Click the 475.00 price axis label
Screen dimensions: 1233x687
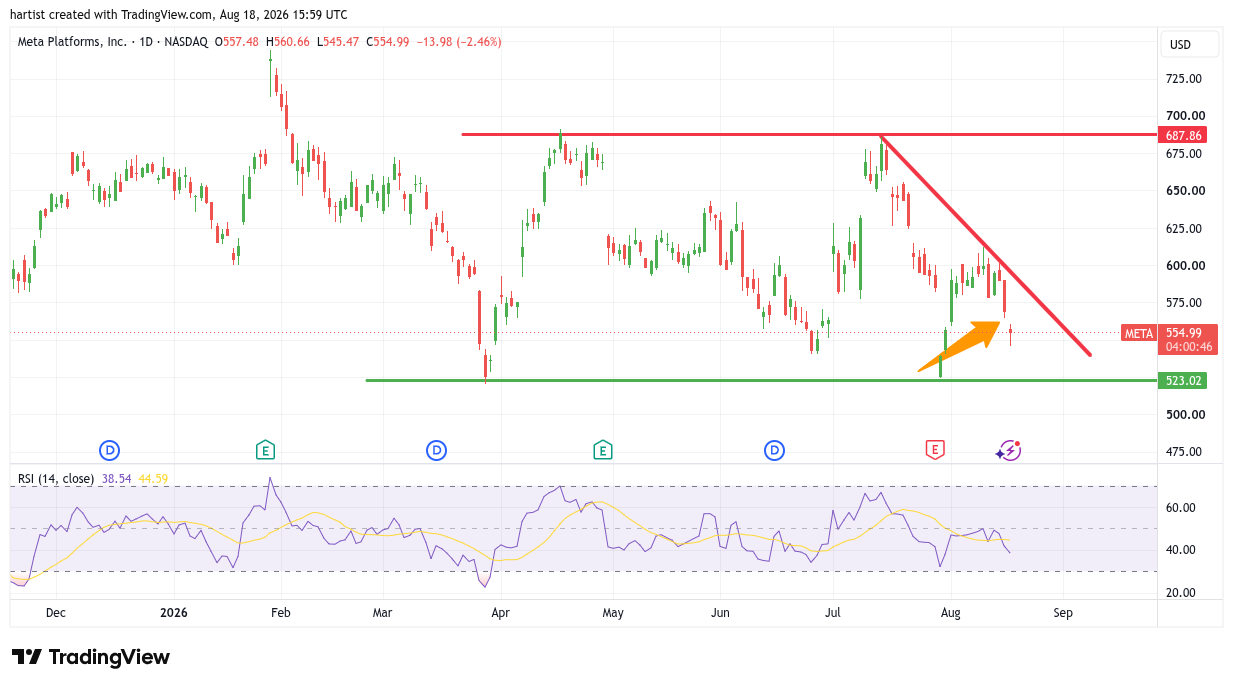click(1186, 452)
